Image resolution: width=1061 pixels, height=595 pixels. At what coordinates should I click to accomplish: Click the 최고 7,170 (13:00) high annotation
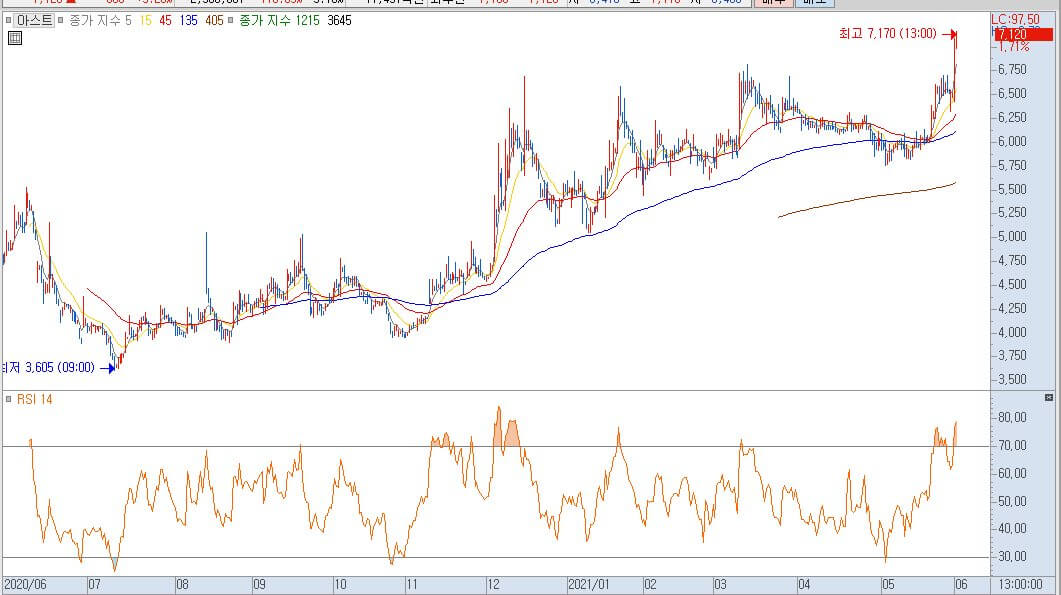coord(888,33)
